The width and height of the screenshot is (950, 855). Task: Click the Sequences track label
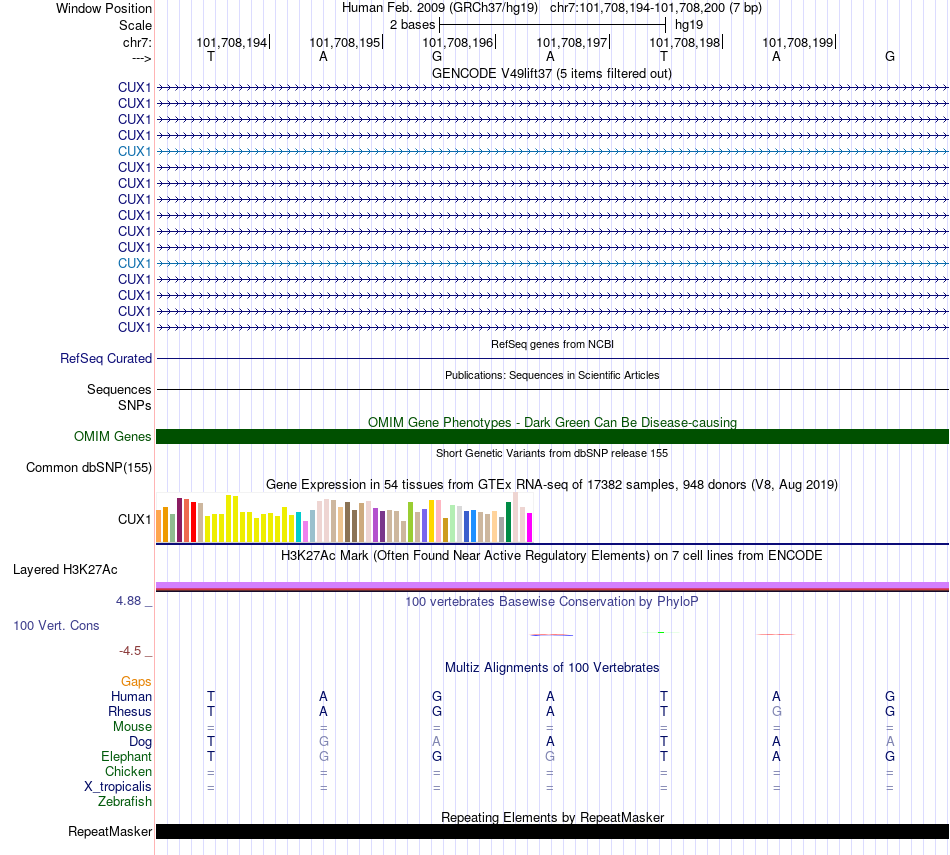click(119, 389)
